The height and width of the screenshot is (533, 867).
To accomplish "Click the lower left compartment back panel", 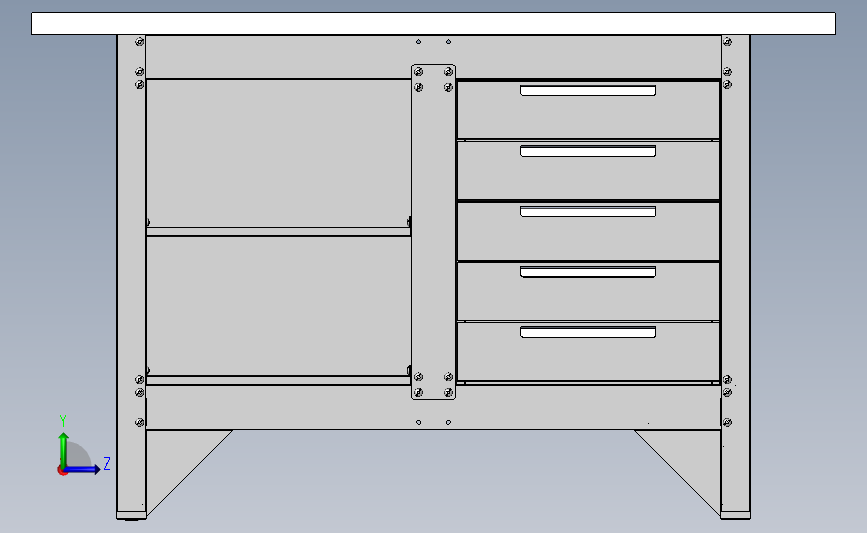I will coord(279,306).
